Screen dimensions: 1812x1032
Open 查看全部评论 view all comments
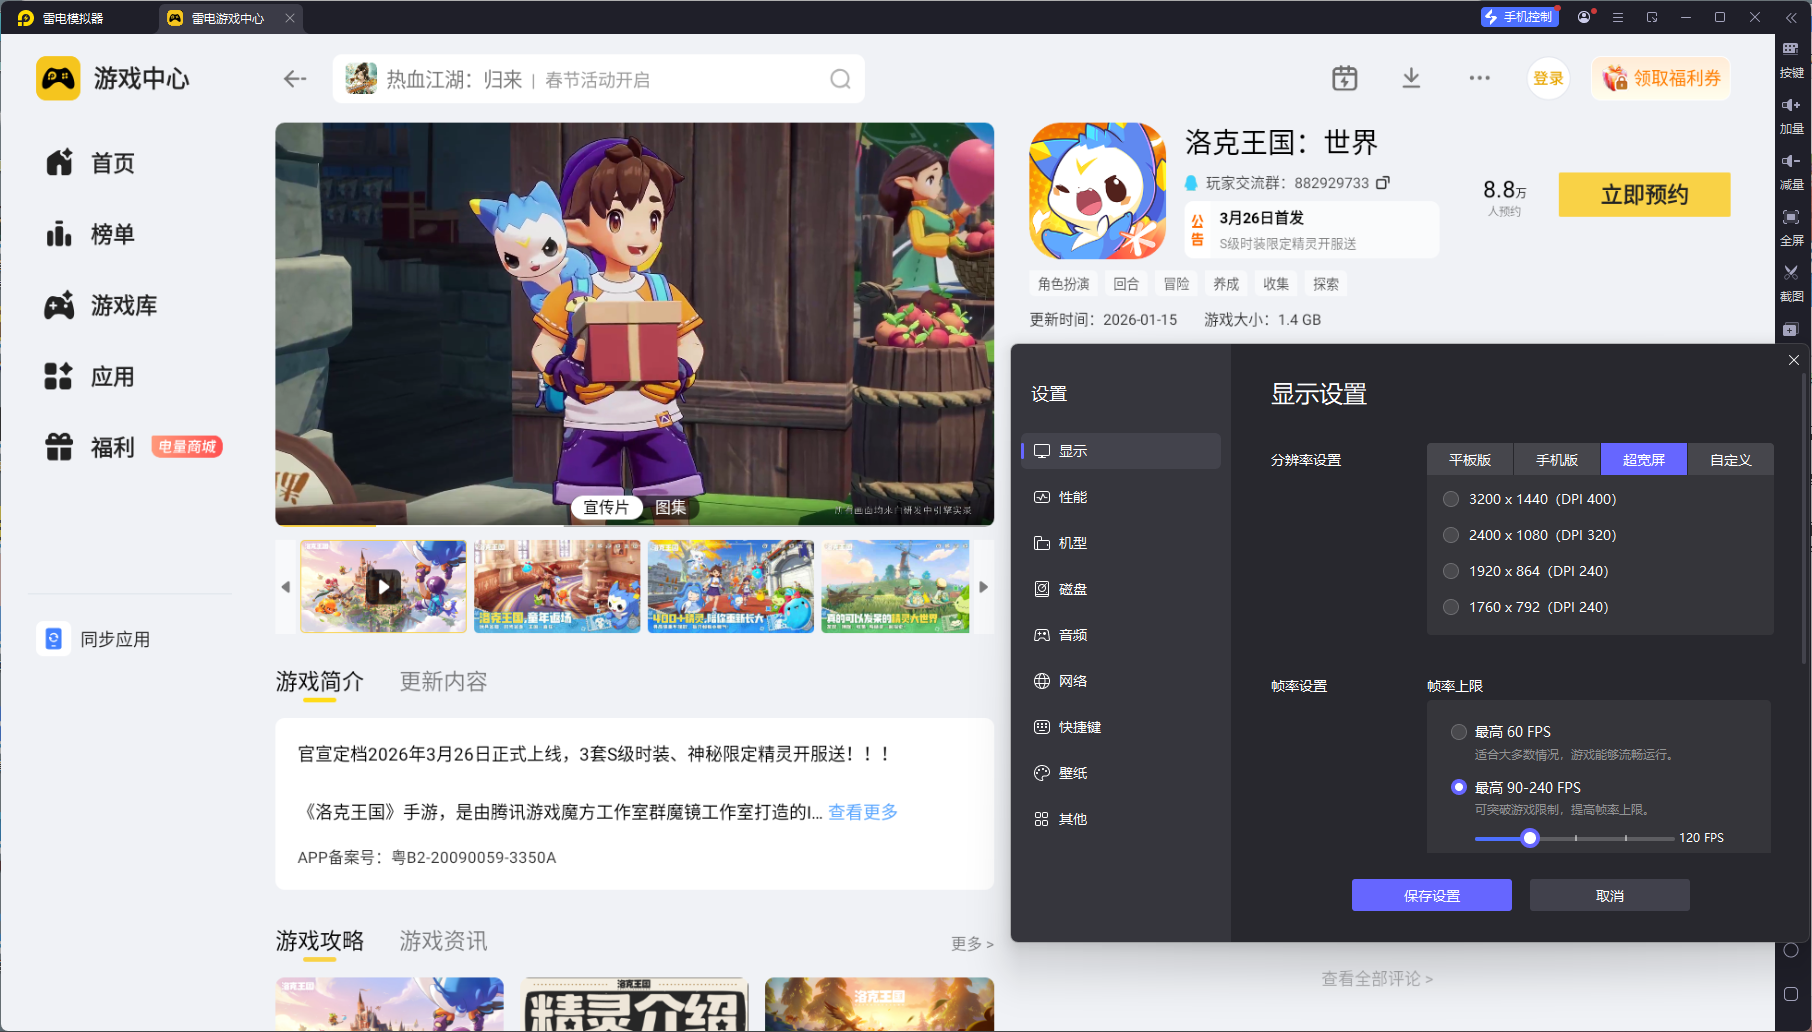point(1377,979)
